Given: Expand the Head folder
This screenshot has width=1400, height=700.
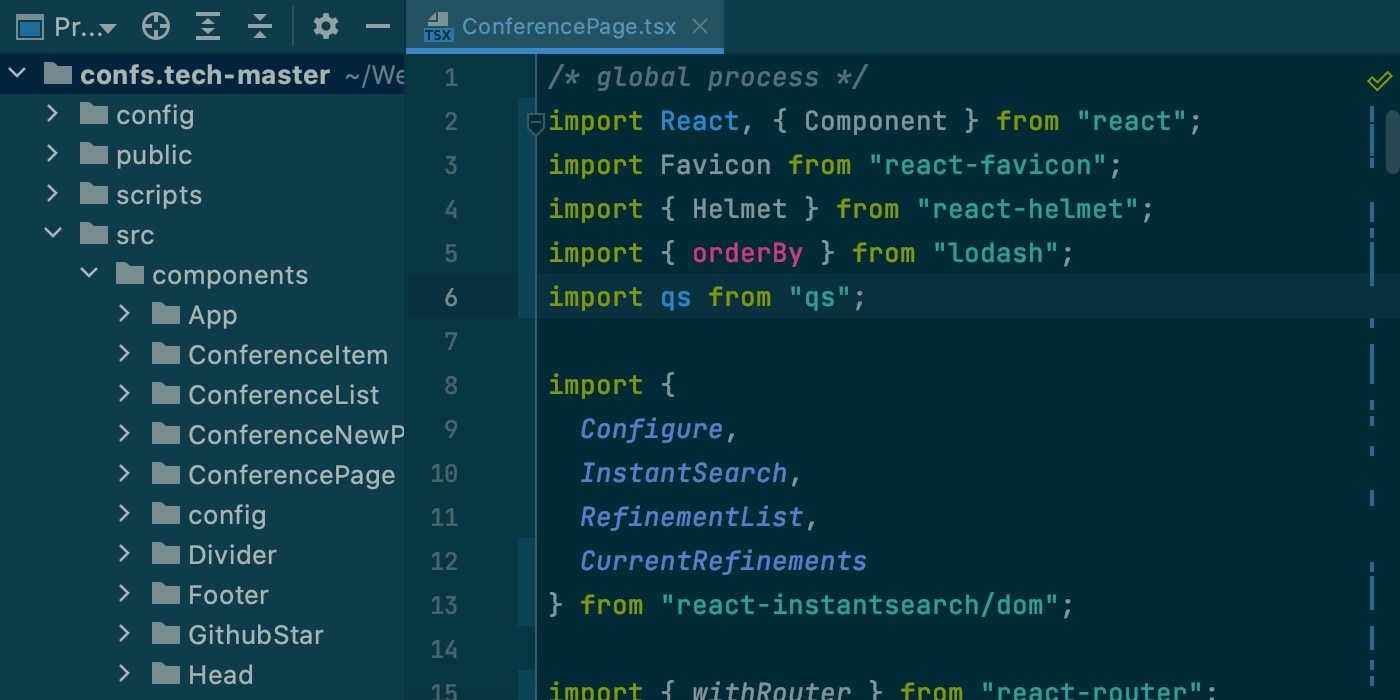Looking at the screenshot, I should [125, 675].
